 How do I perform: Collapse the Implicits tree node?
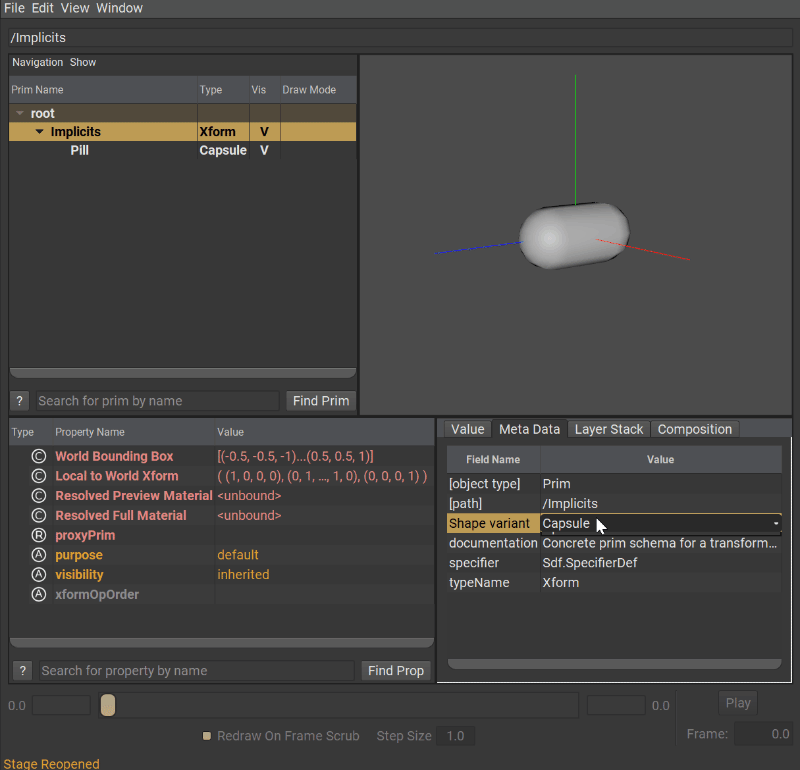[x=39, y=132]
